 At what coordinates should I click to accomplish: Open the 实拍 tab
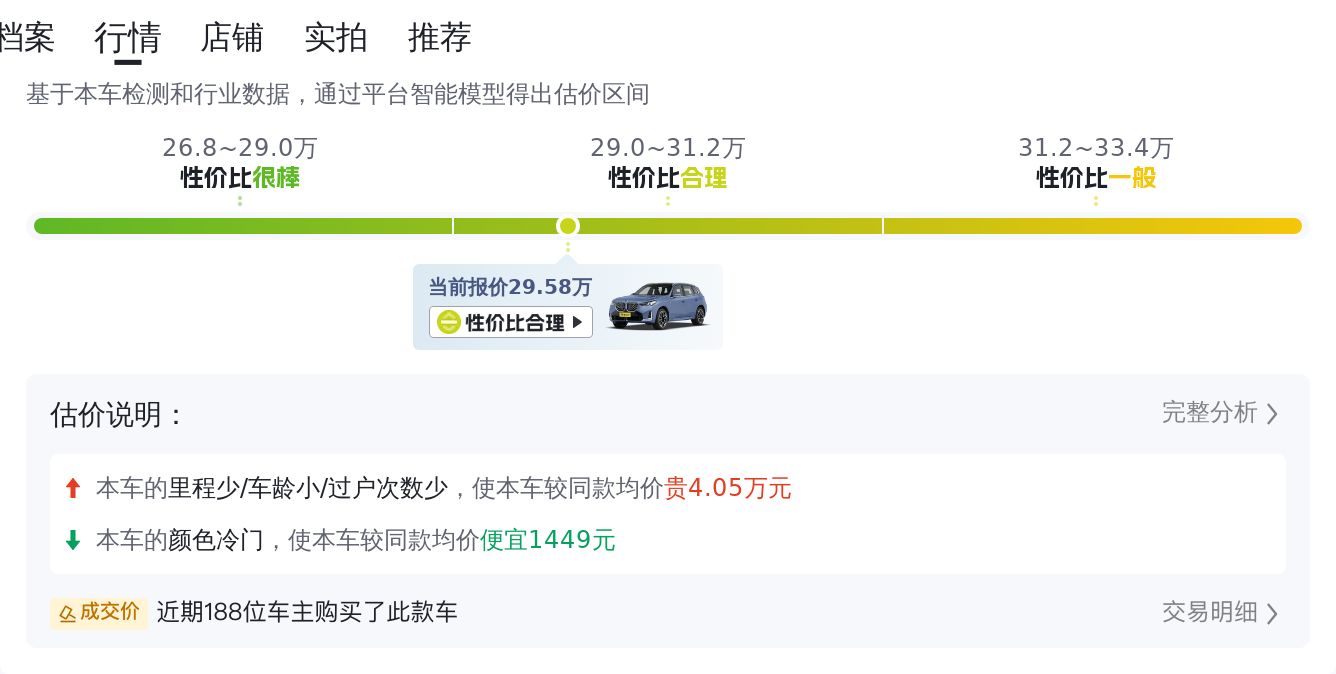click(x=336, y=38)
